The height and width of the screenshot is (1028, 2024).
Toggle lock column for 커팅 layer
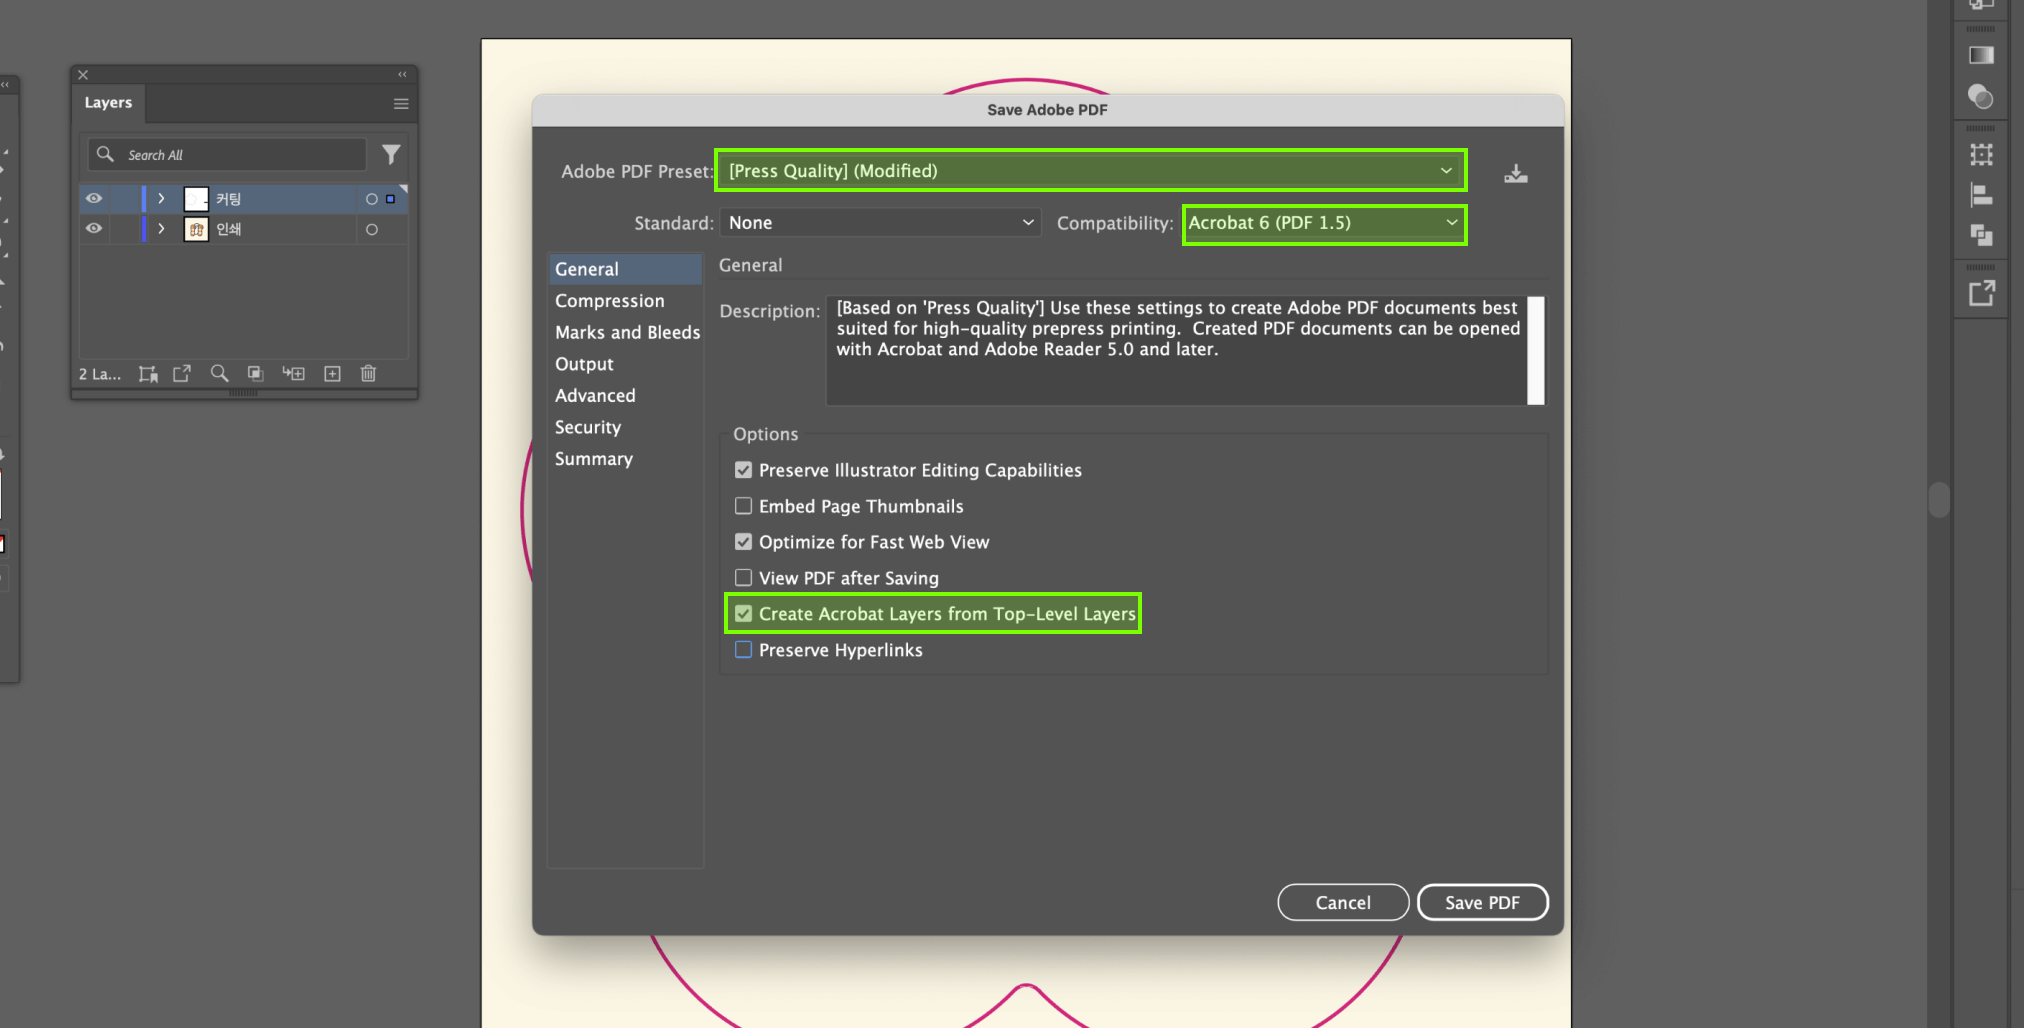(124, 199)
